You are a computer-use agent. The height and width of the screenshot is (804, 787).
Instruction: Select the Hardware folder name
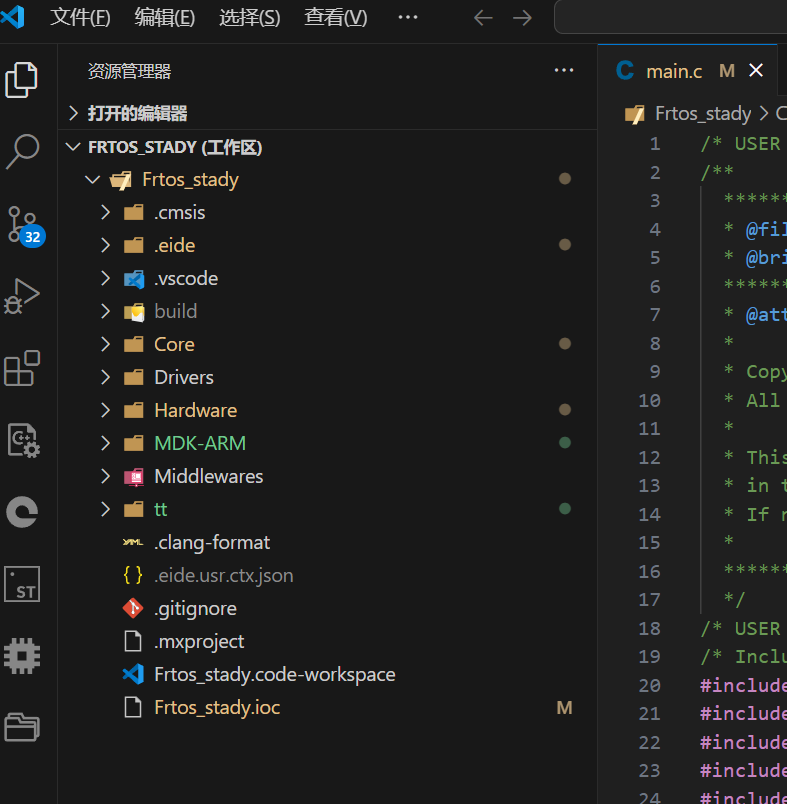pyautogui.click(x=195, y=410)
